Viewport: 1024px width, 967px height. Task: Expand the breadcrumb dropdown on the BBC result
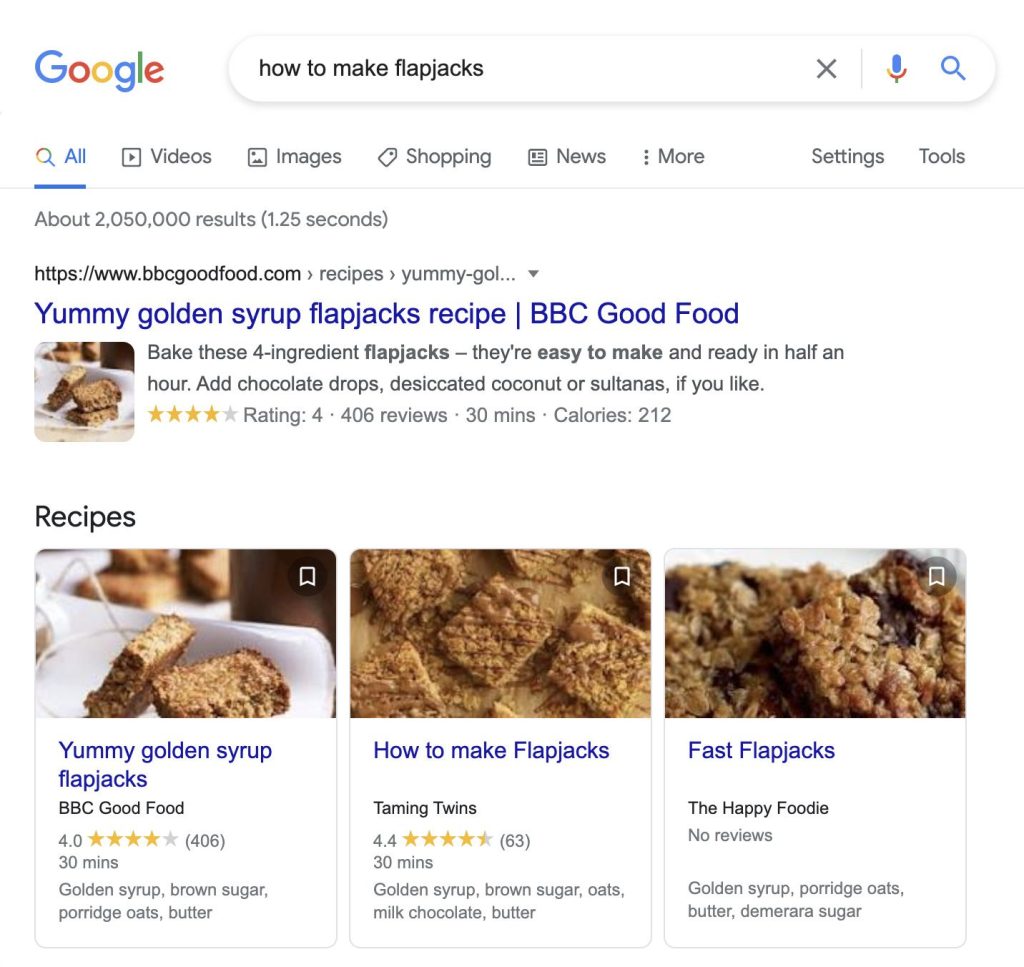coord(533,273)
